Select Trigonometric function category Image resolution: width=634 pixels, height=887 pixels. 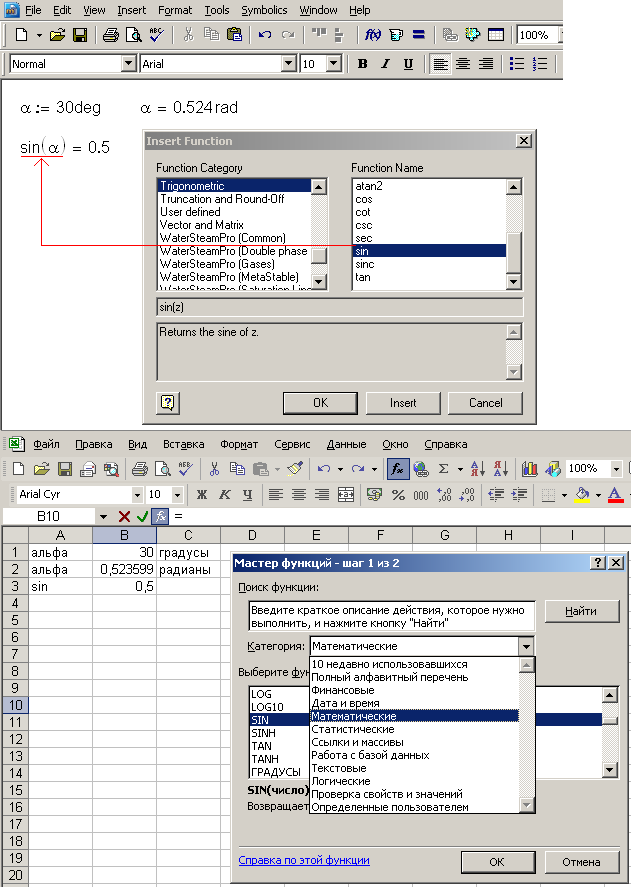[x=234, y=186]
